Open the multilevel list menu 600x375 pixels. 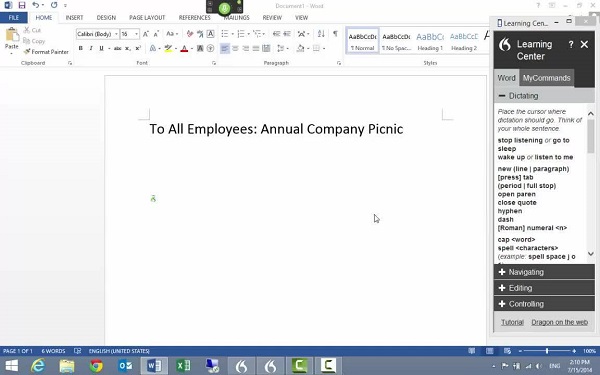tap(259, 34)
